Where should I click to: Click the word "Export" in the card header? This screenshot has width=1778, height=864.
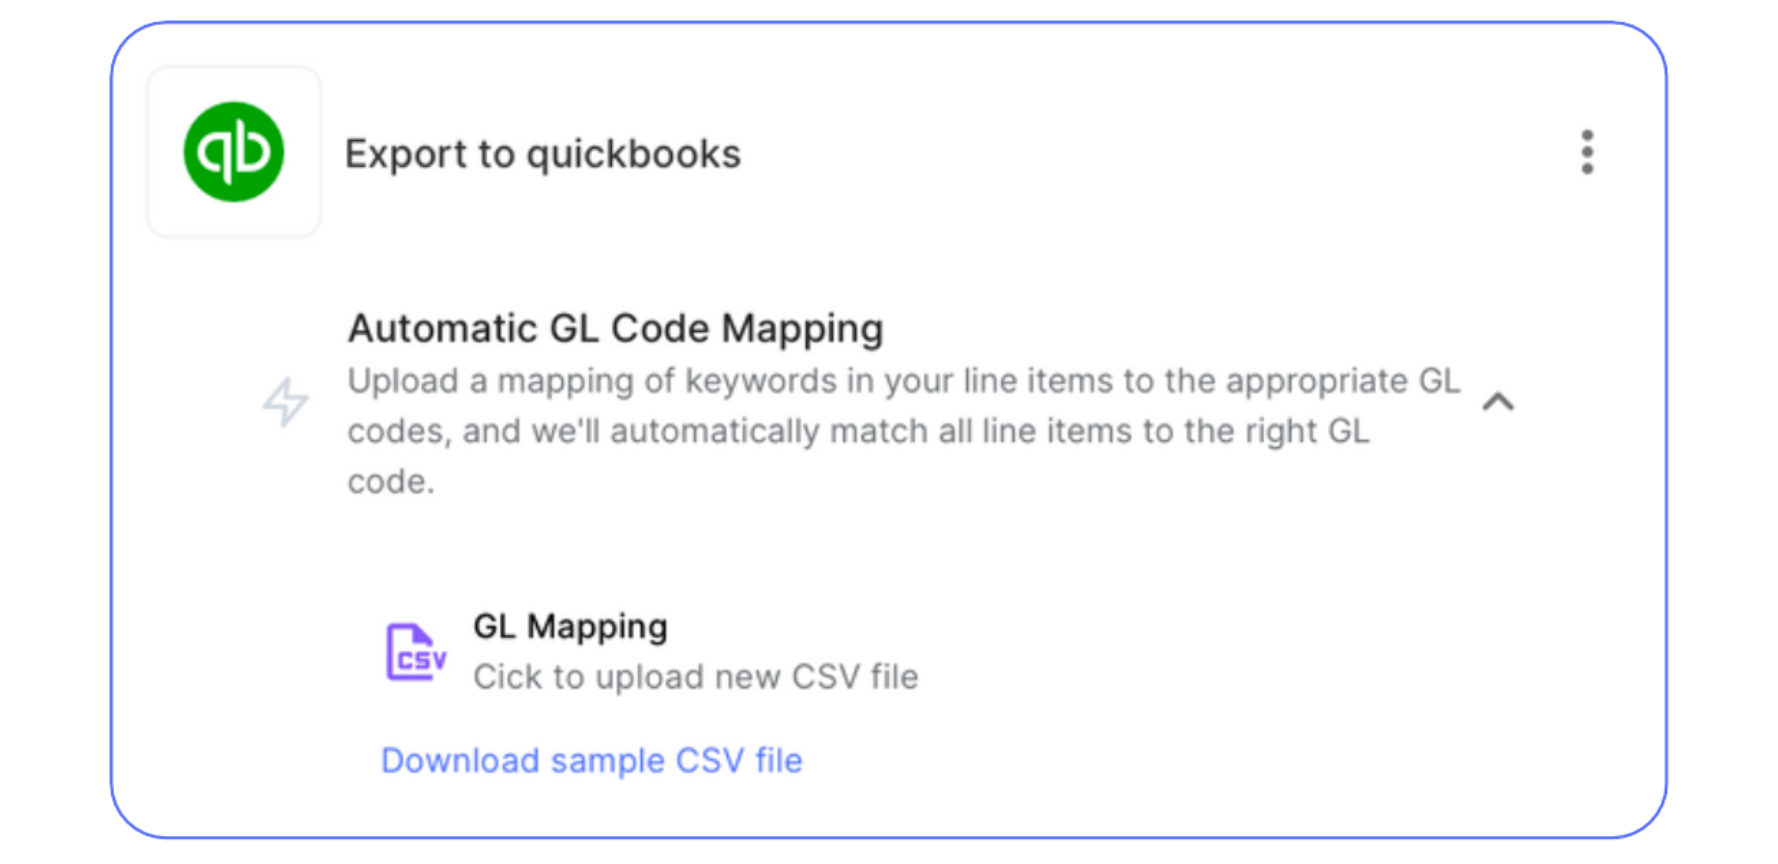click(x=406, y=154)
